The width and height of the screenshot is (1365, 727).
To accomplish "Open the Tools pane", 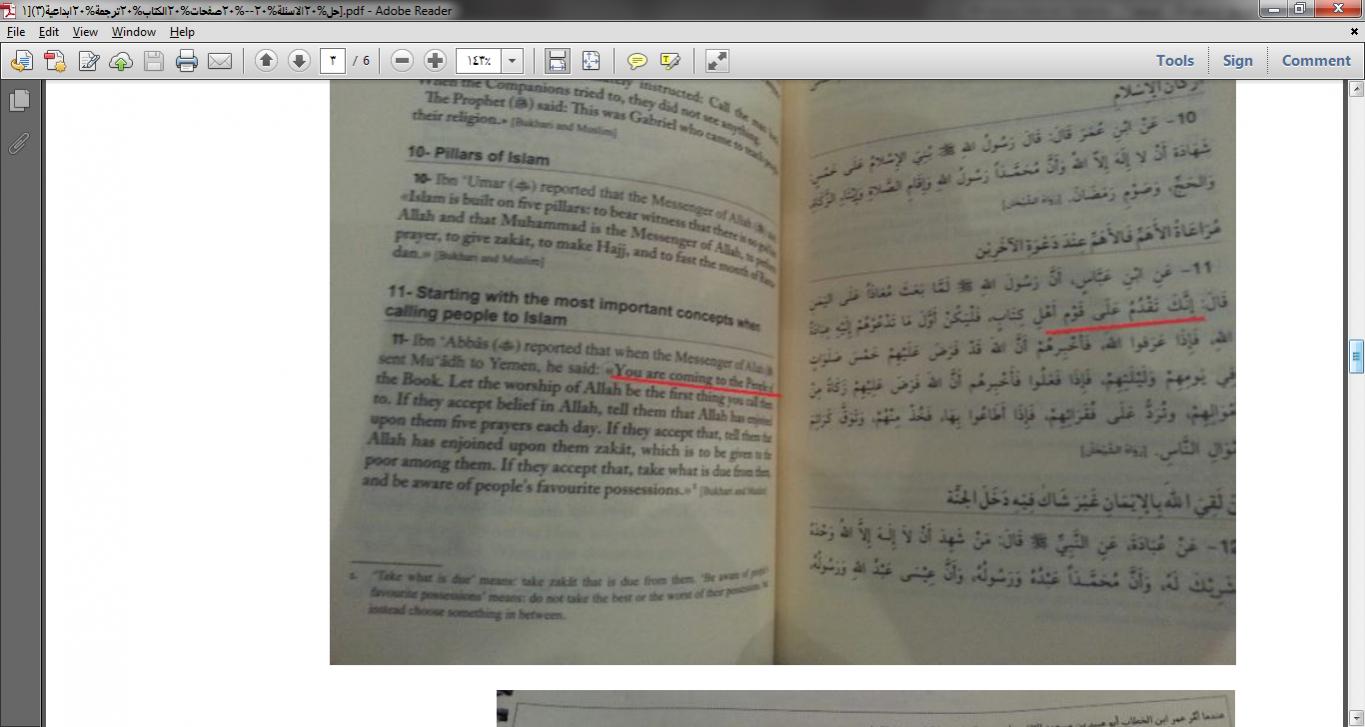I will (1175, 60).
